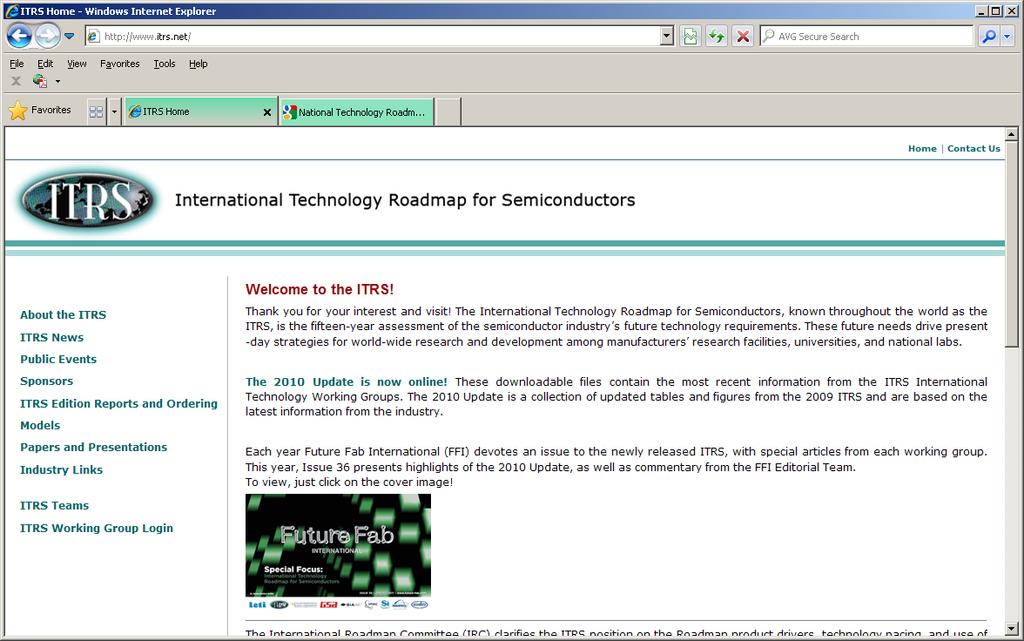Open About the ITRS page
This screenshot has width=1024, height=641.
63,315
